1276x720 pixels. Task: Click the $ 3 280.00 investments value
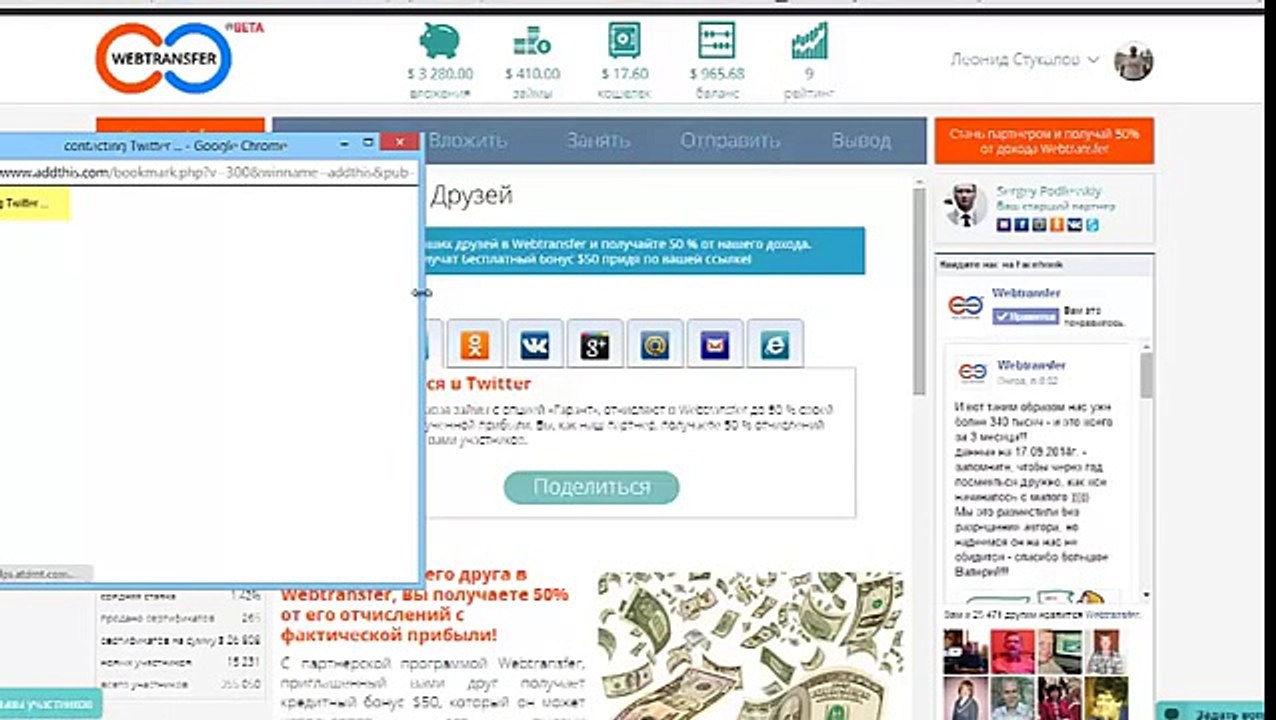click(440, 74)
